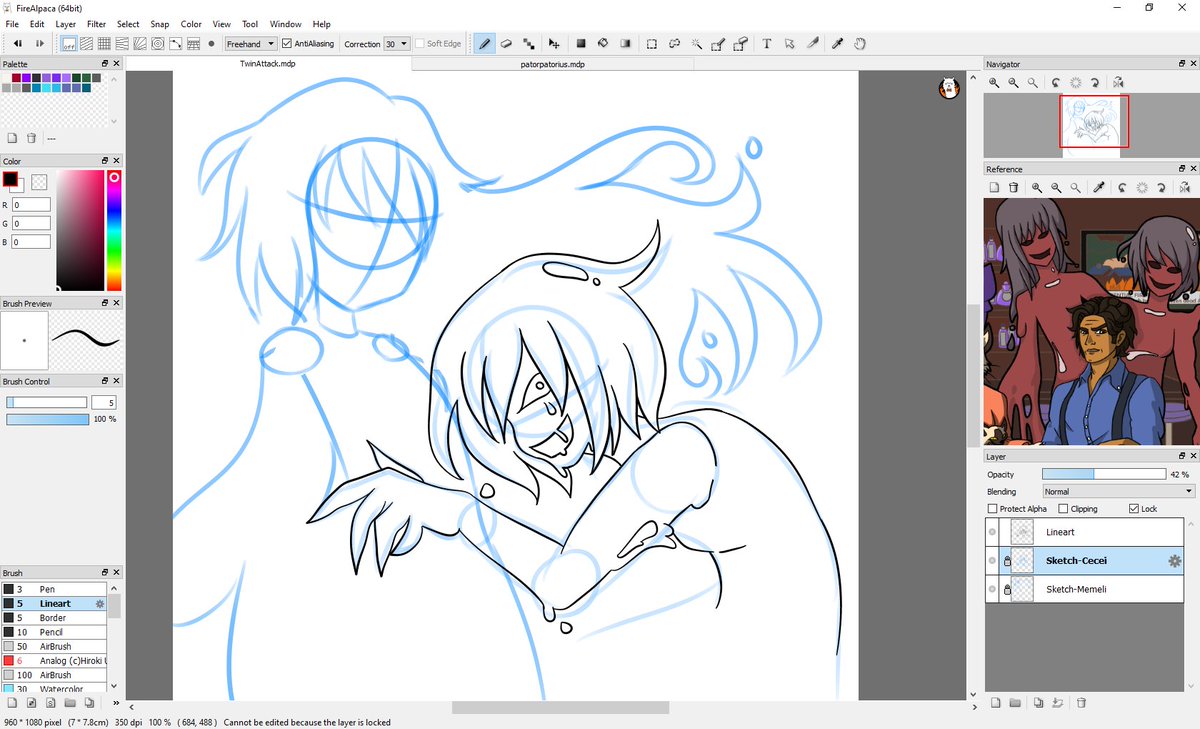Zoom in with the Navigator magnifier
This screenshot has width=1200, height=729.
(x=994, y=83)
